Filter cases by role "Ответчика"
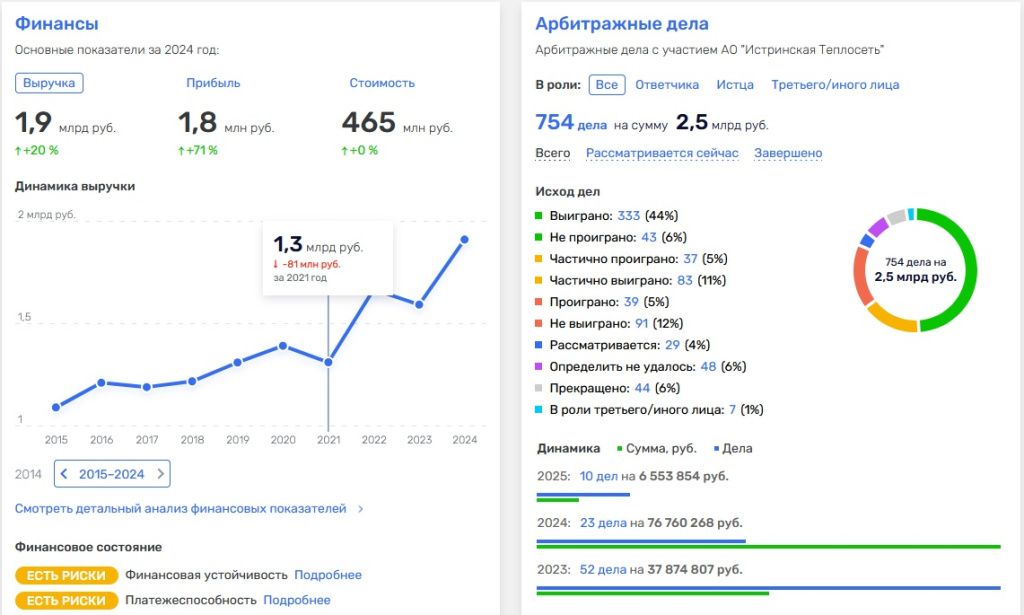Viewport: 1024px width, 615px height. click(667, 85)
